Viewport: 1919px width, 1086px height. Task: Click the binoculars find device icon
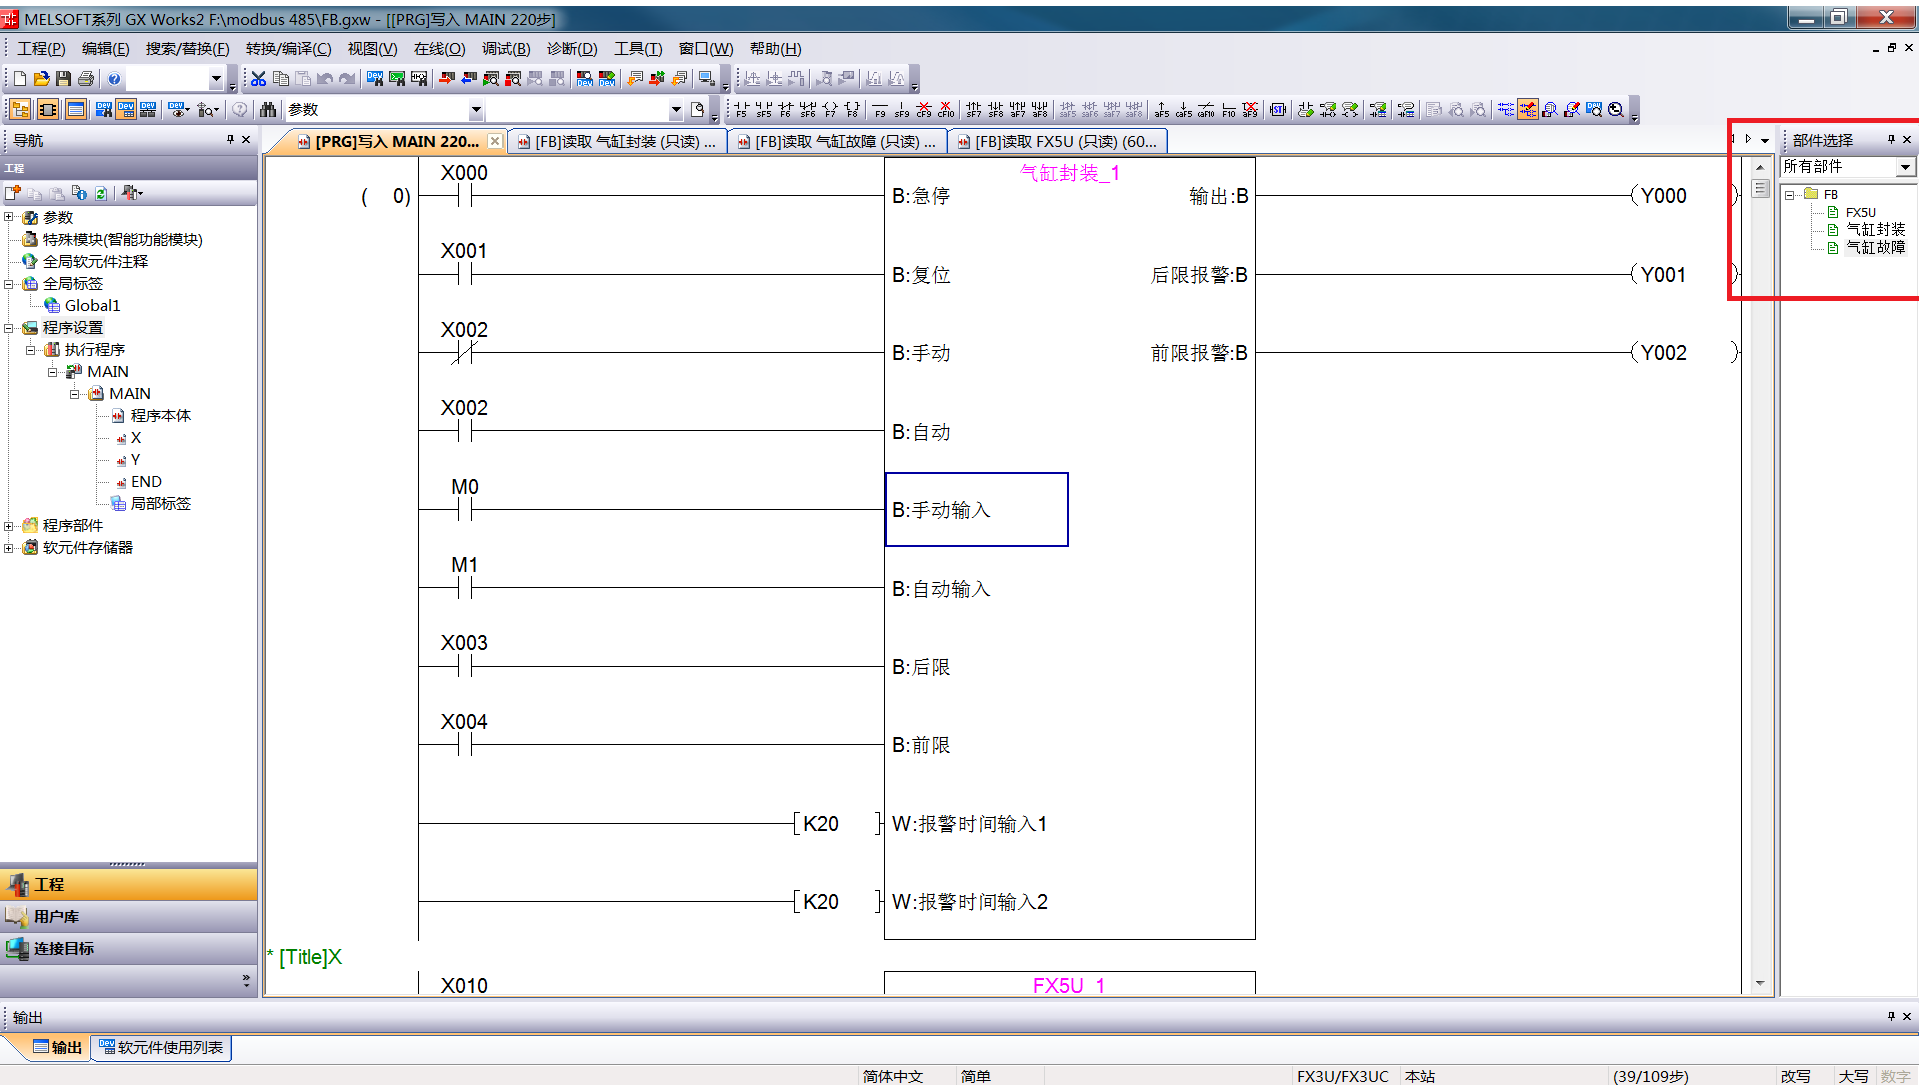click(268, 110)
